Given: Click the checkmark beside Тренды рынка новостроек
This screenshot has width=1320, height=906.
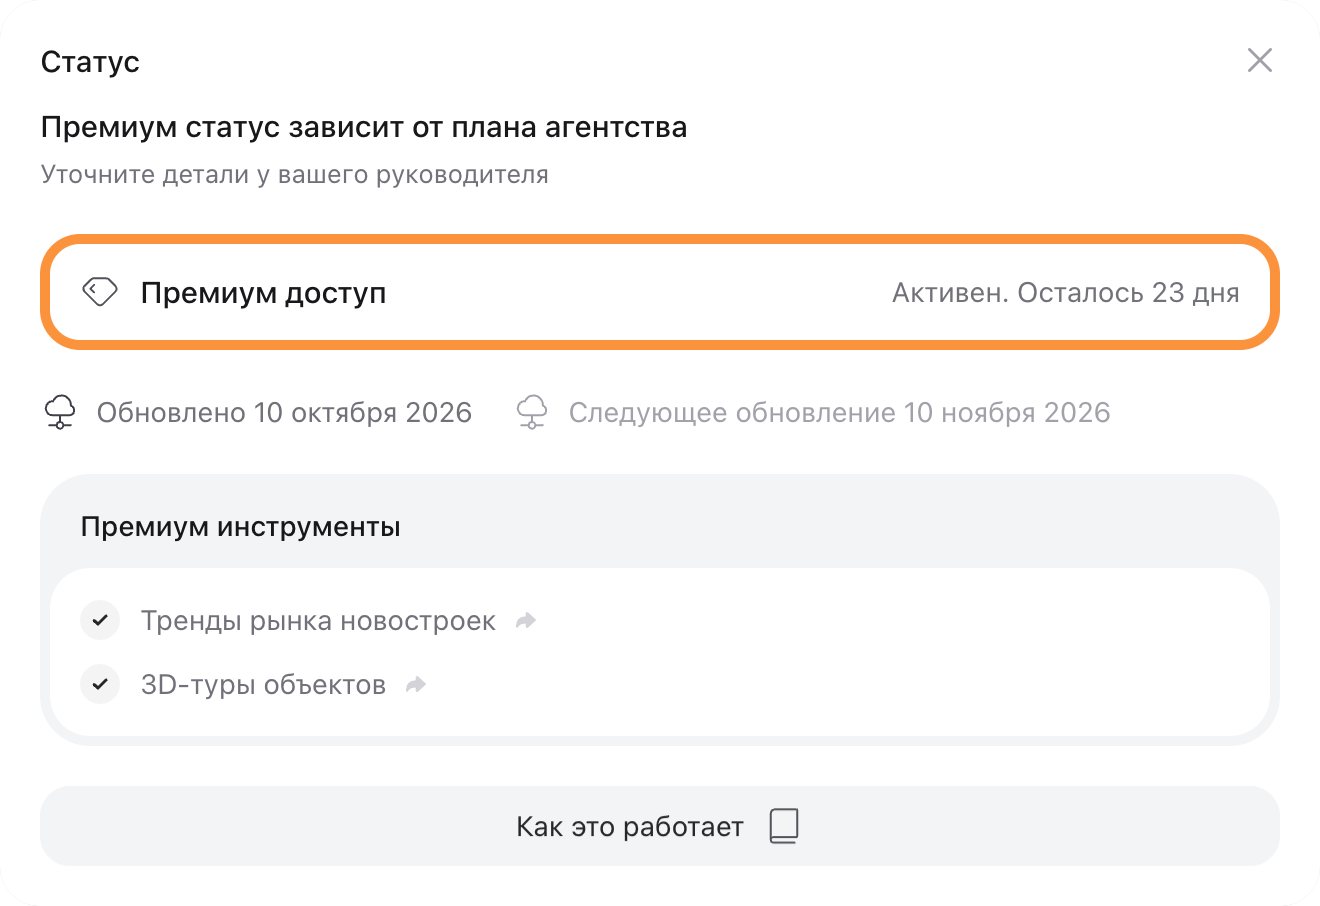Looking at the screenshot, I should [x=100, y=620].
